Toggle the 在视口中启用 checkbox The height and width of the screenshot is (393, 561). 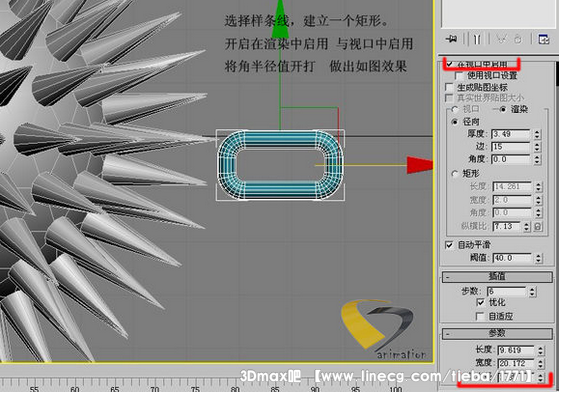450,64
